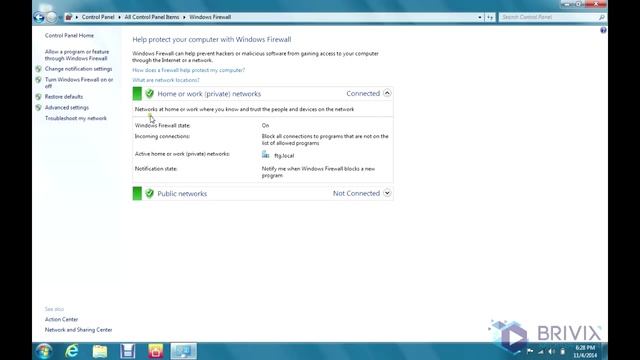
Task: Open How does a firewall help protect my computer
Action: 189,70
